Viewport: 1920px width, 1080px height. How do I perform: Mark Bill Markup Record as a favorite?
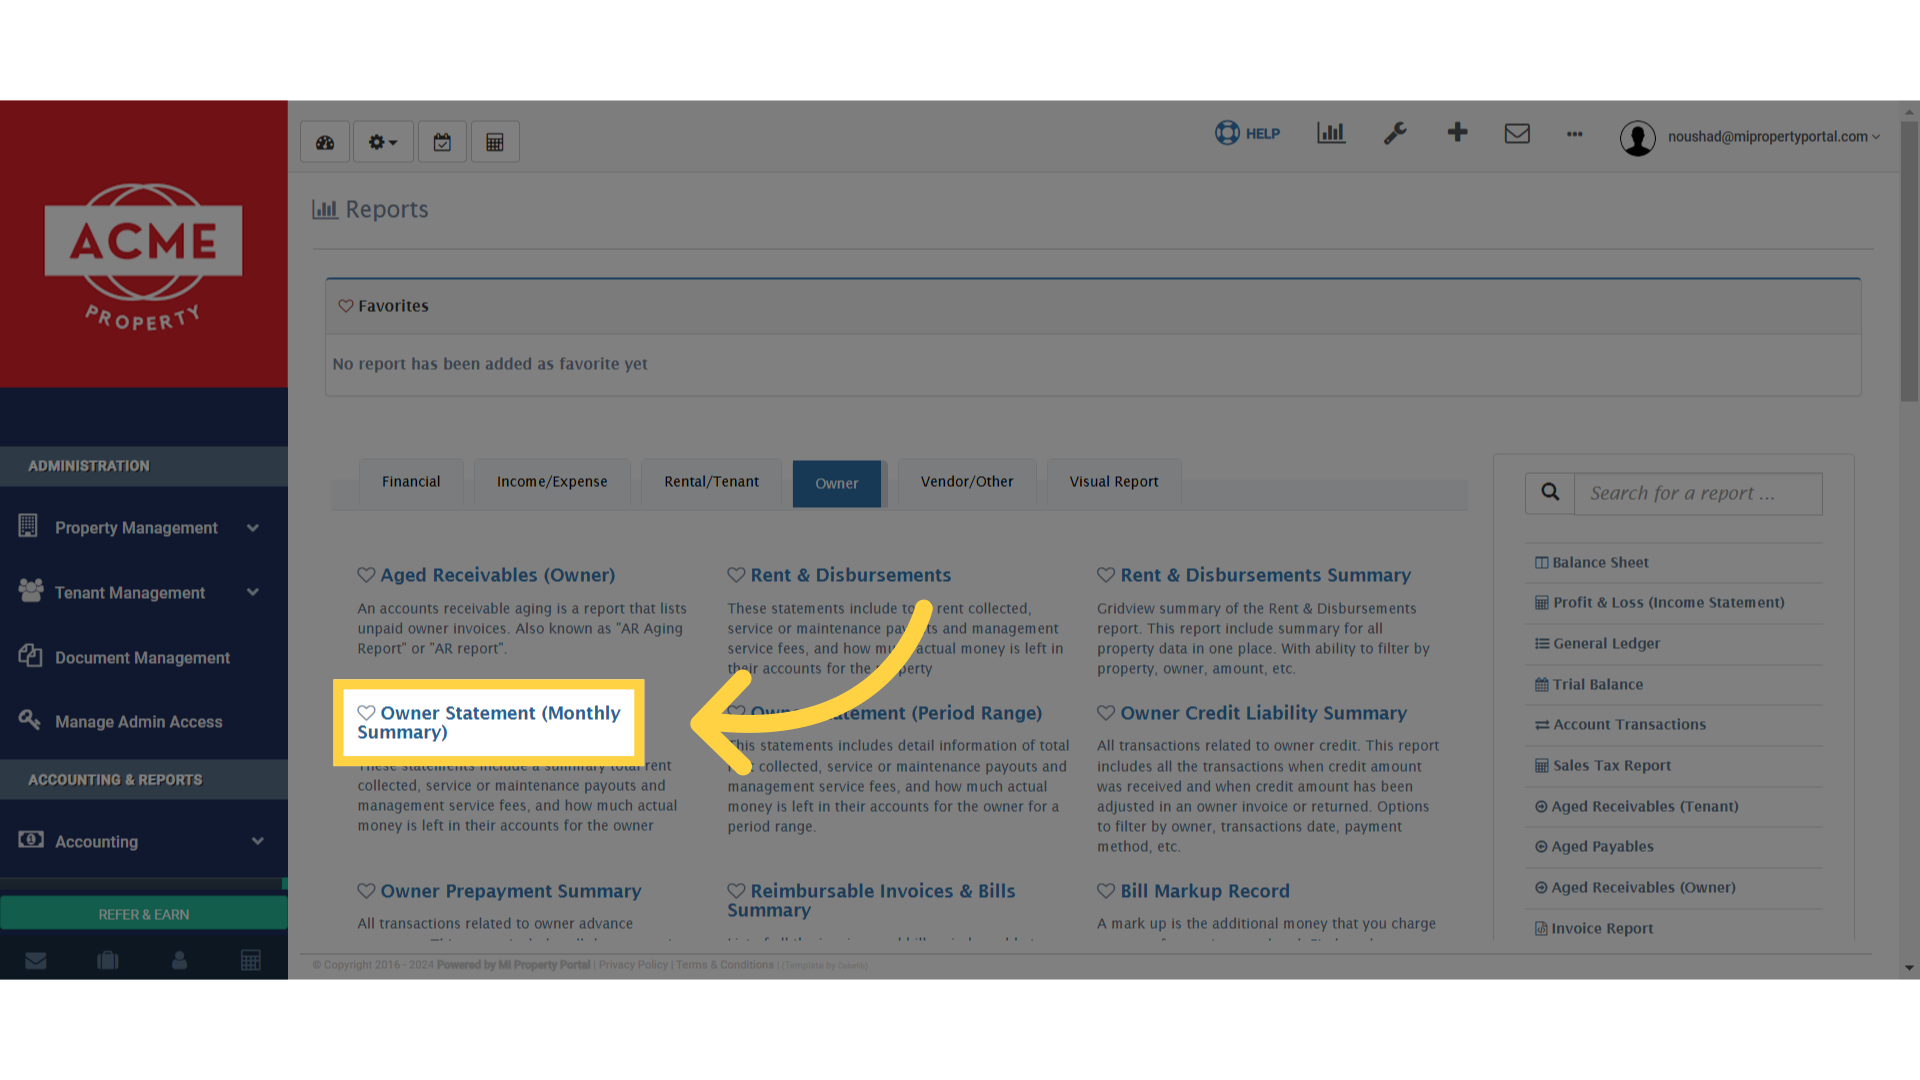pos(1107,890)
